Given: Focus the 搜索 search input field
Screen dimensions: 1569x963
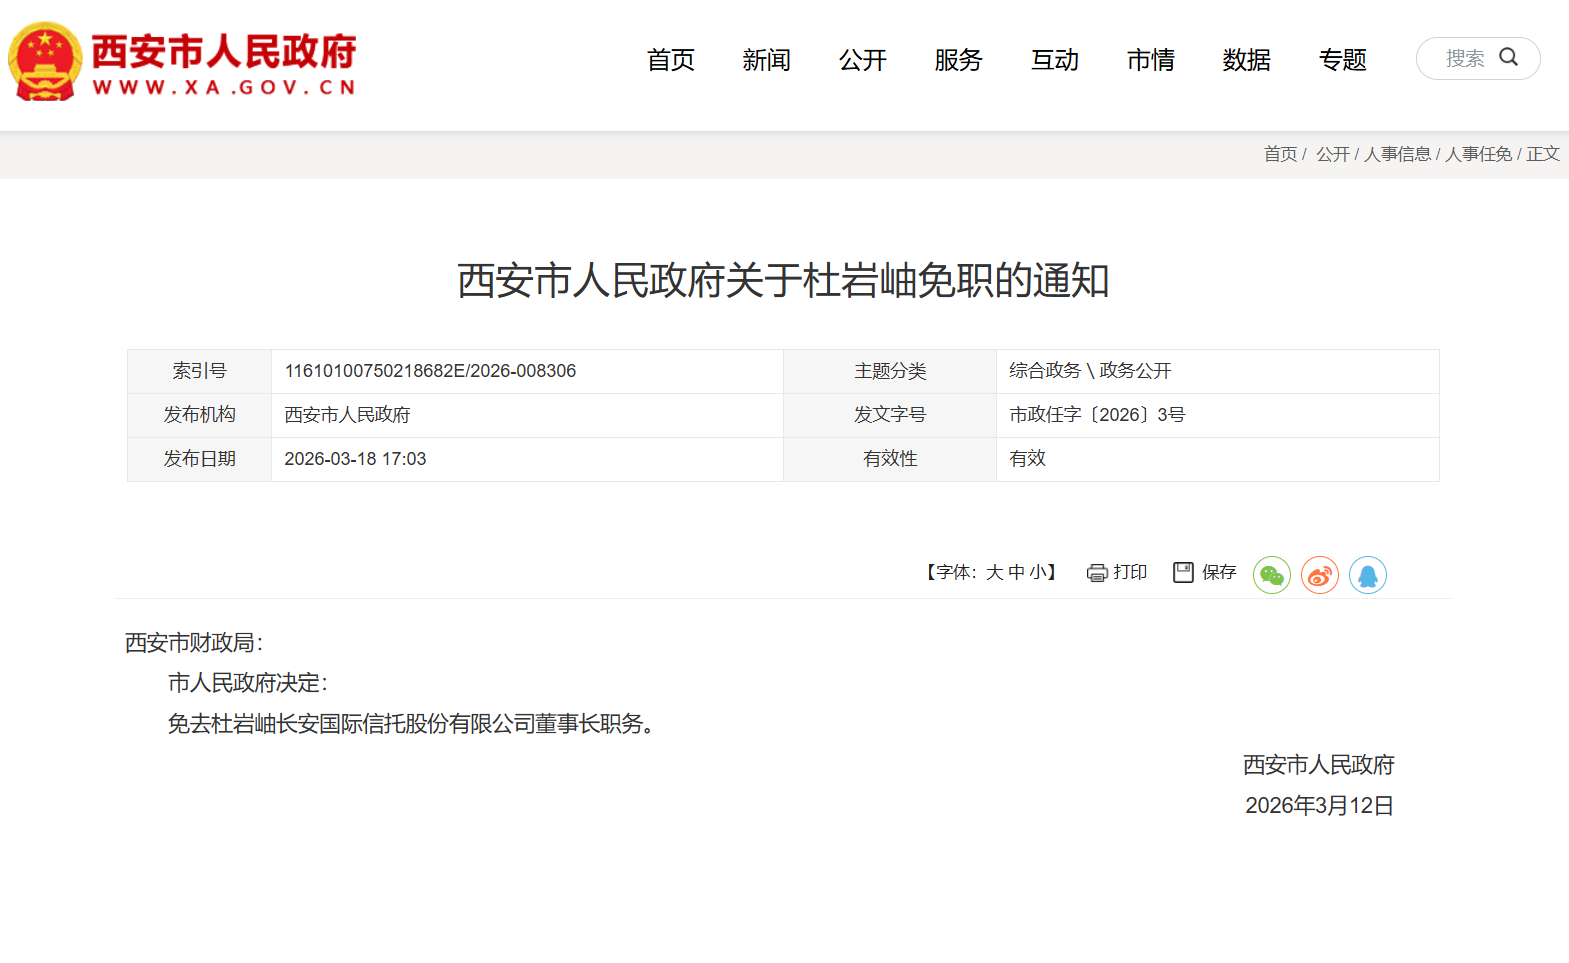Looking at the screenshot, I should 1464,59.
